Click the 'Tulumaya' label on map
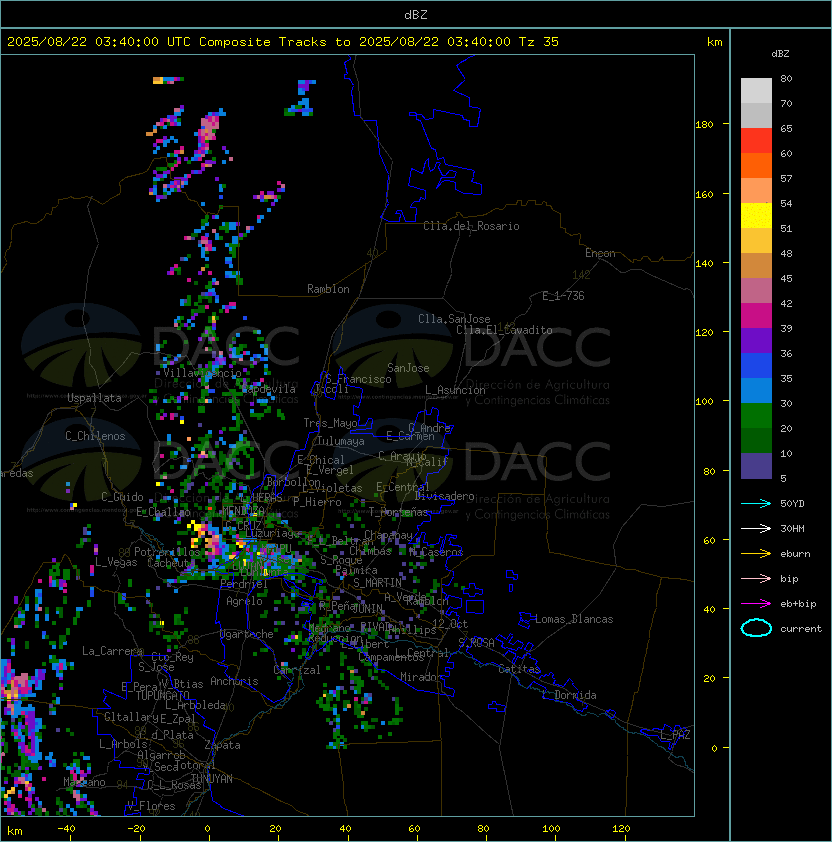Image resolution: width=832 pixels, height=842 pixels. pos(341,441)
